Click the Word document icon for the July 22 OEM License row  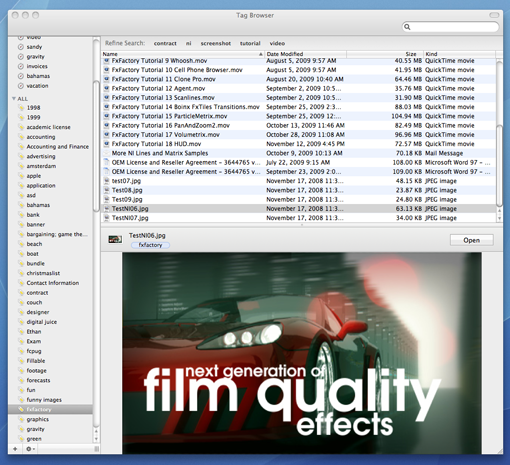(106, 162)
